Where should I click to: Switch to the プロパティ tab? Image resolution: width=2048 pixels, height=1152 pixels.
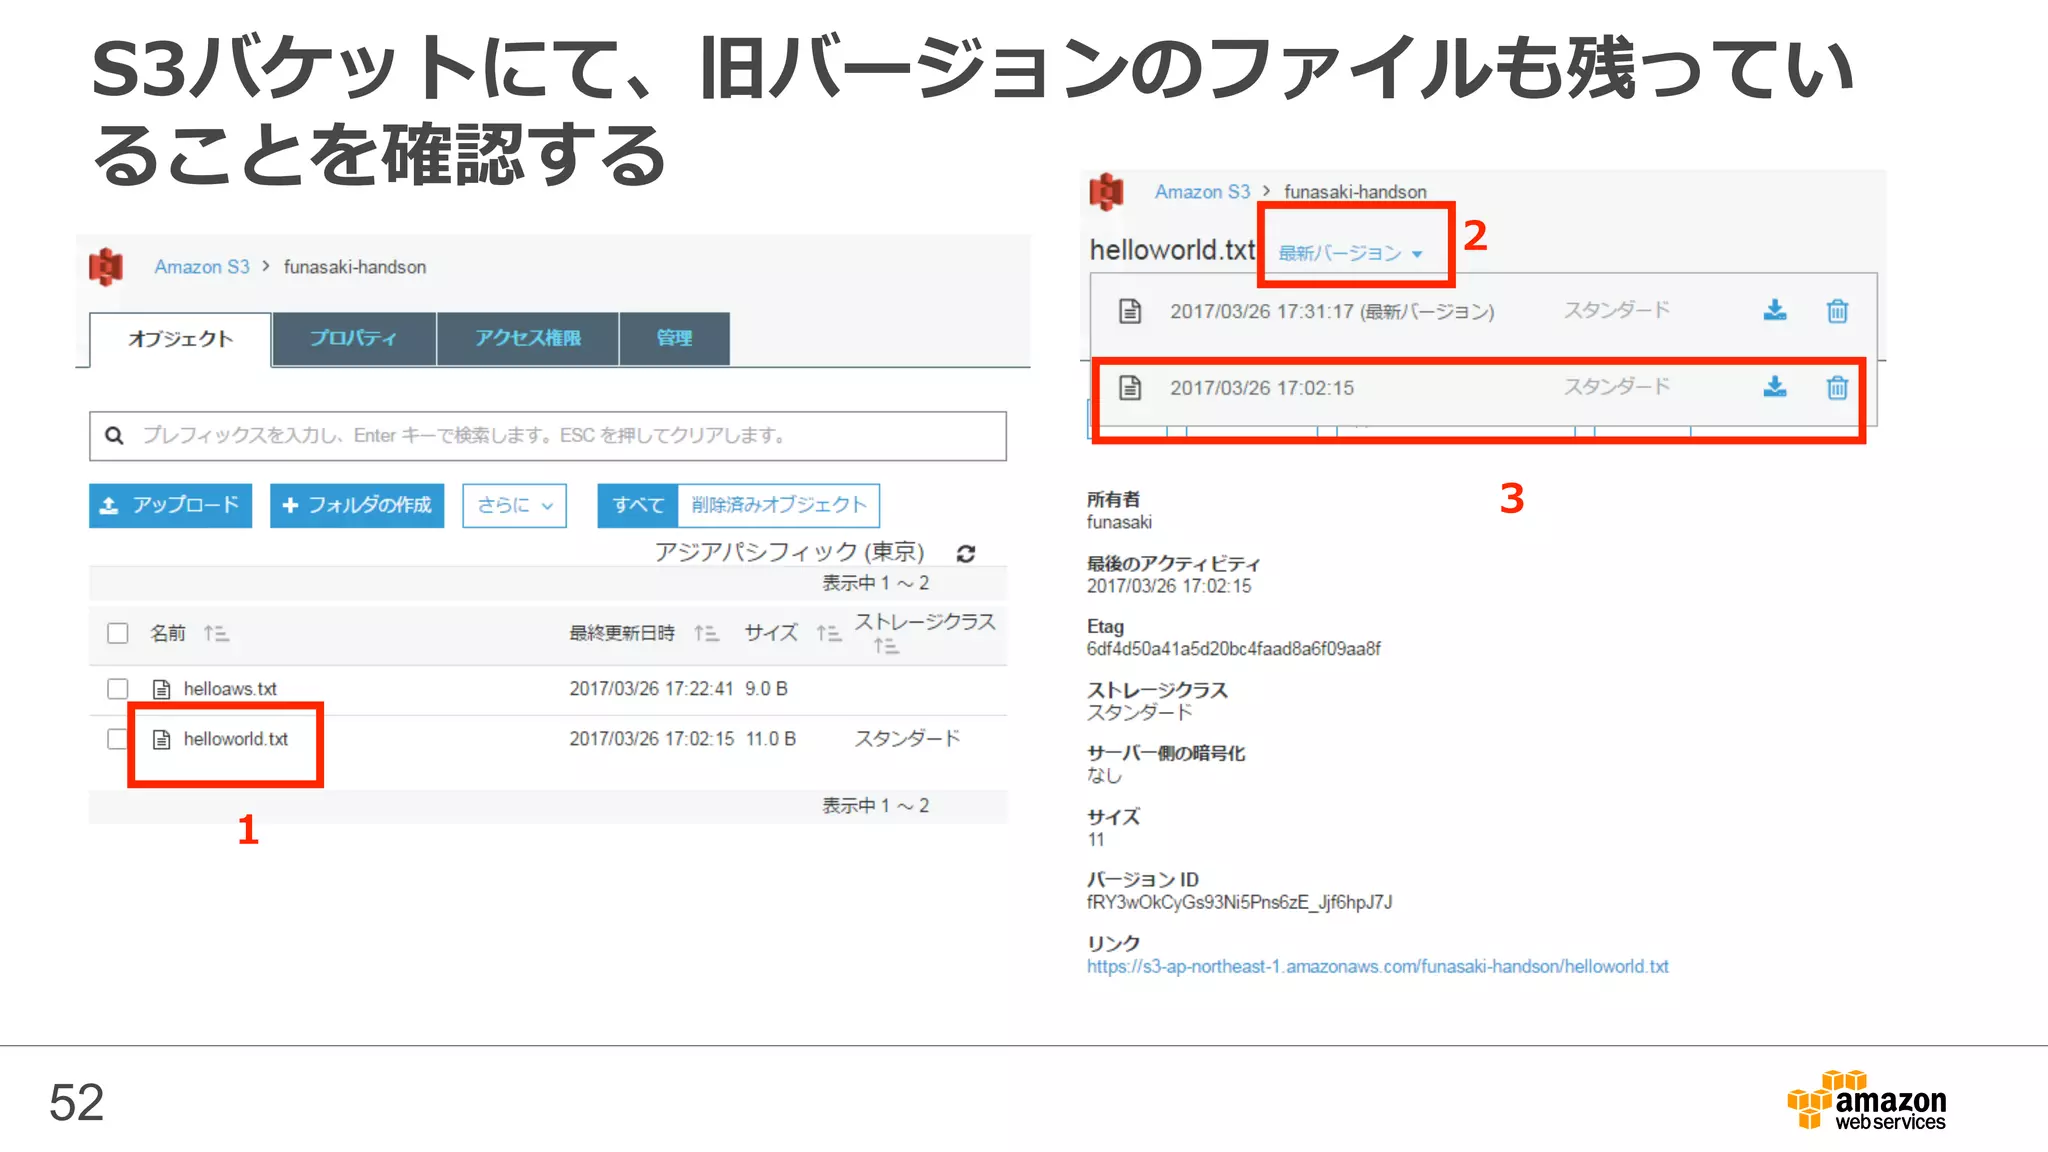[353, 338]
